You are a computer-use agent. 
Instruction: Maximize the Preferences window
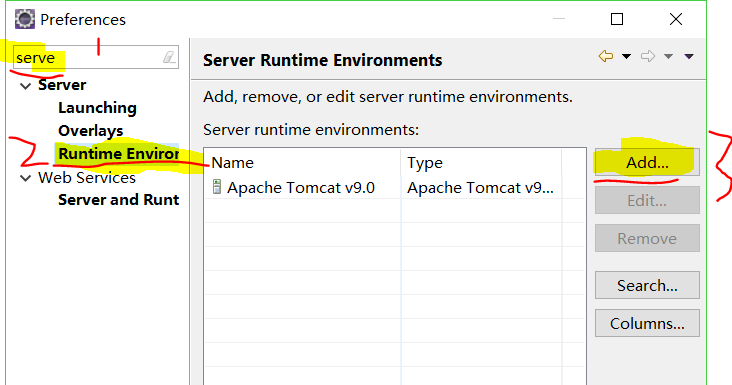click(617, 19)
